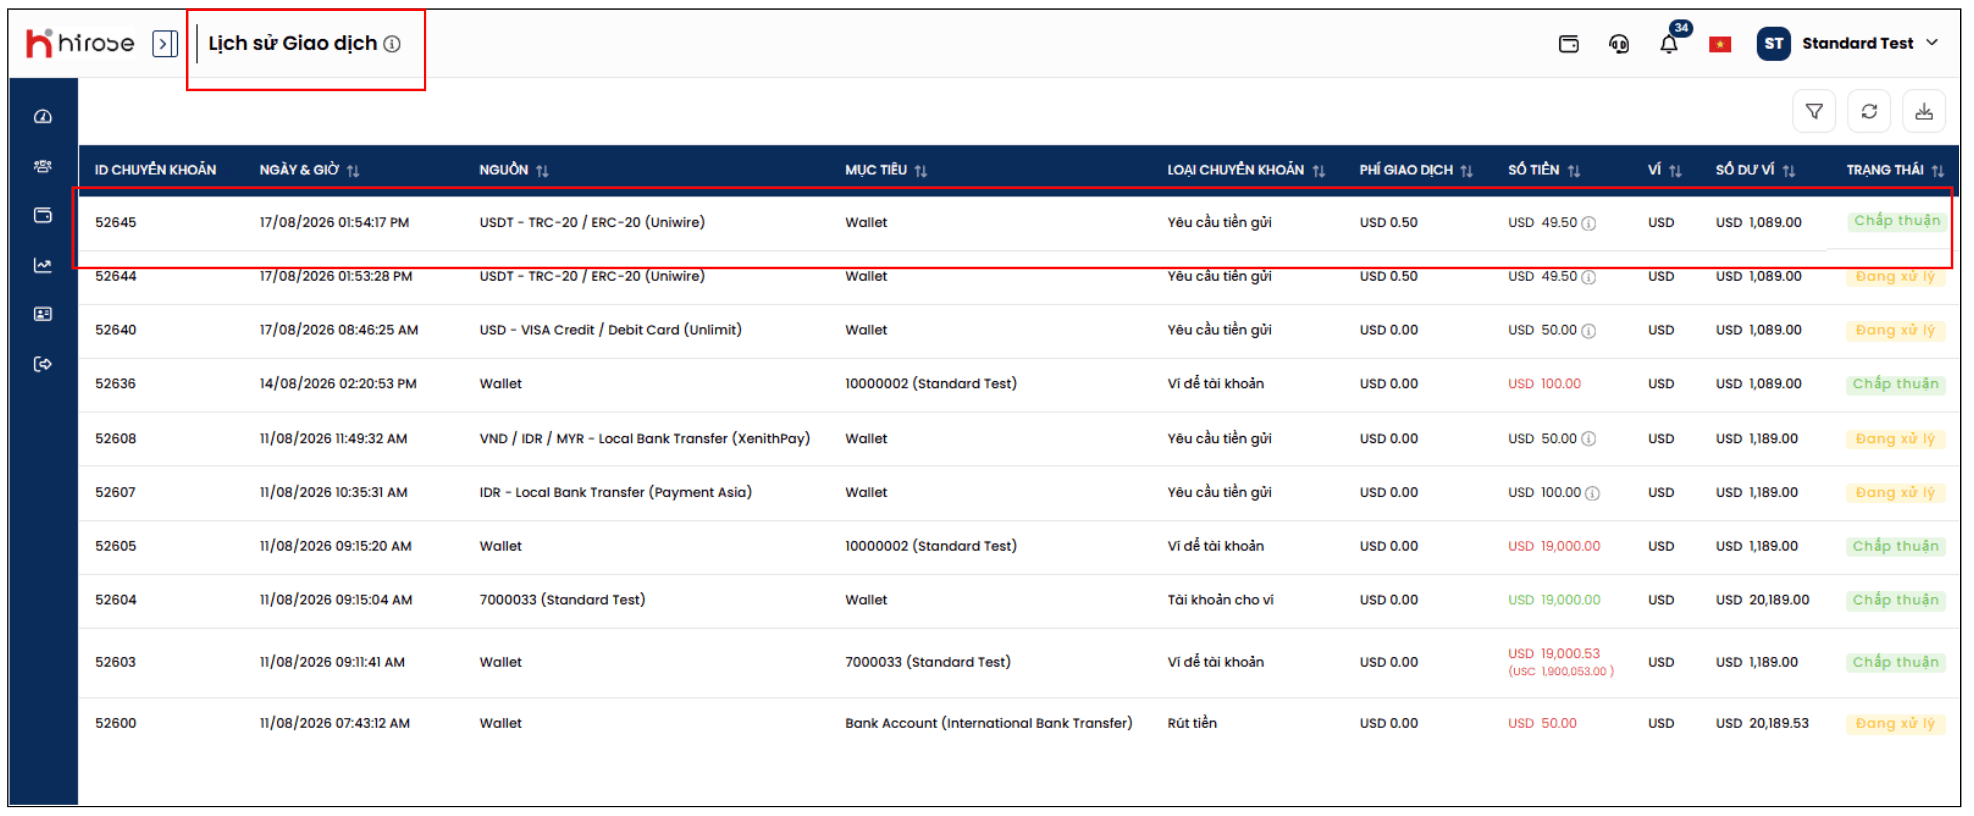Click the support headset icon
This screenshot has width=1974, height=816.
1618,44
